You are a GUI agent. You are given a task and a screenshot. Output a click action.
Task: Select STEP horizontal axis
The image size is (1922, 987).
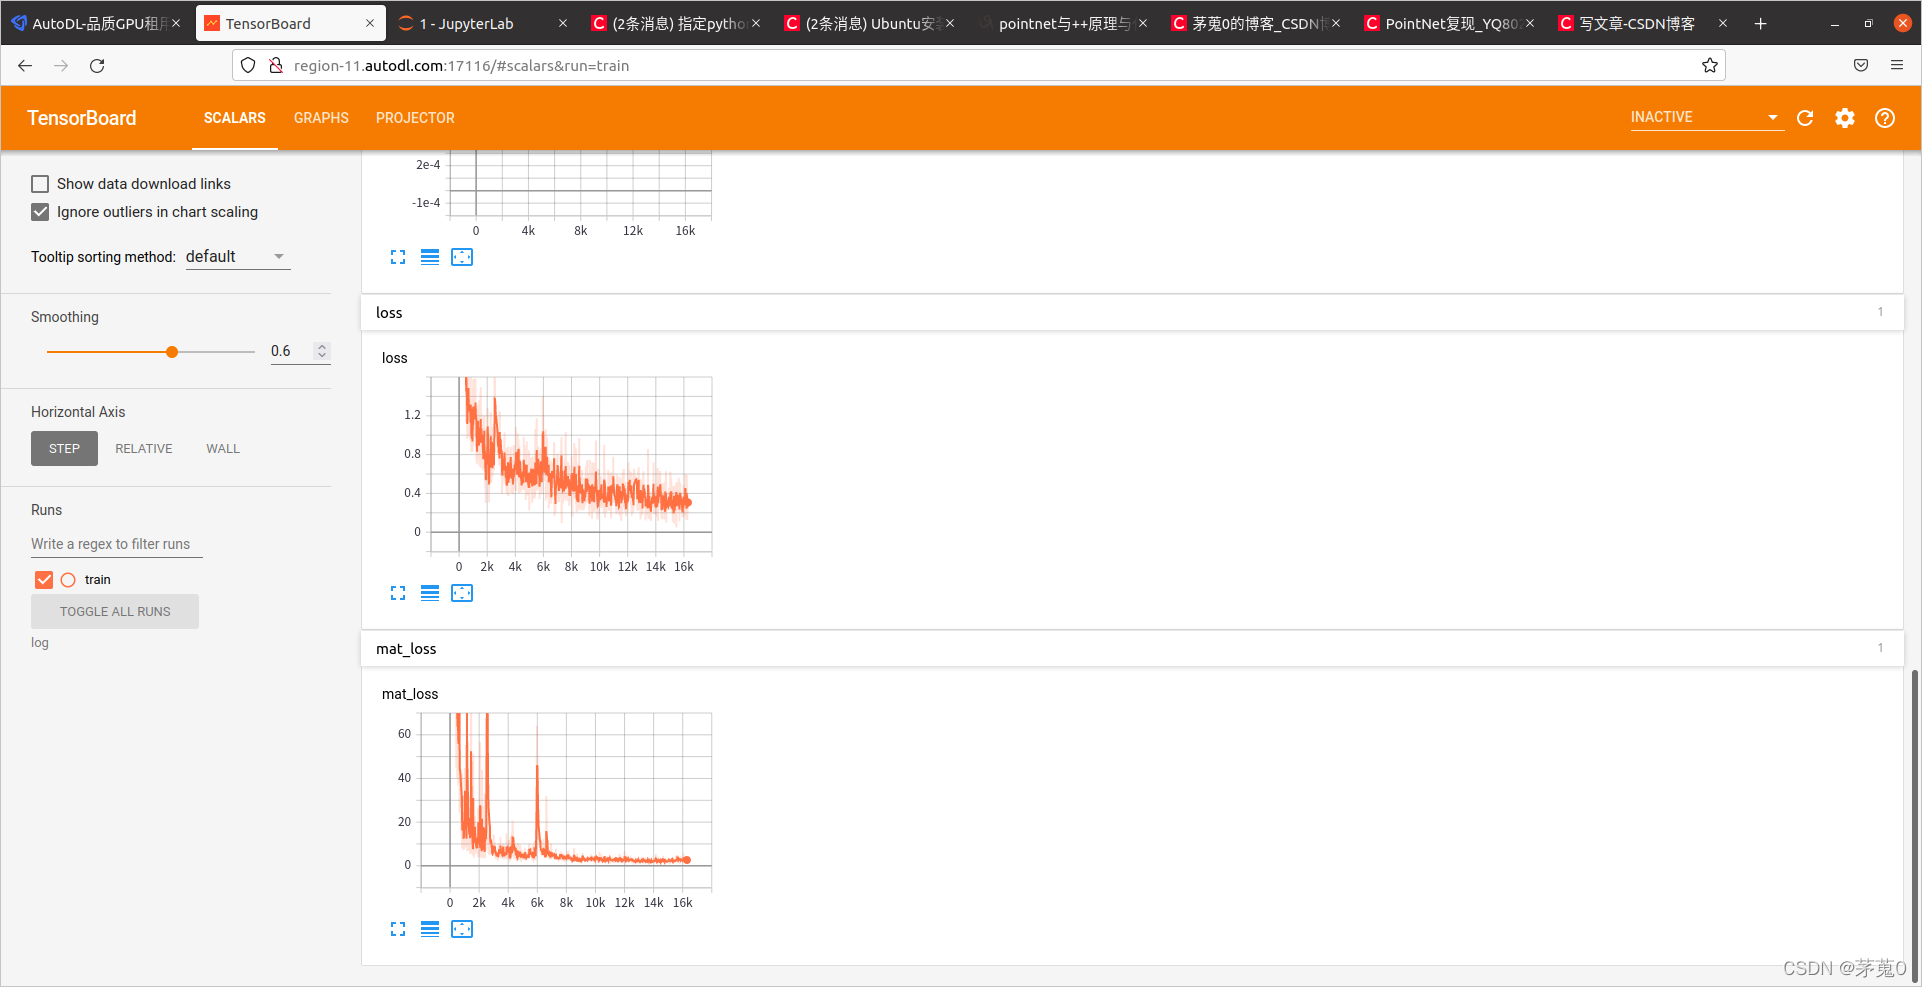pyautogui.click(x=64, y=448)
